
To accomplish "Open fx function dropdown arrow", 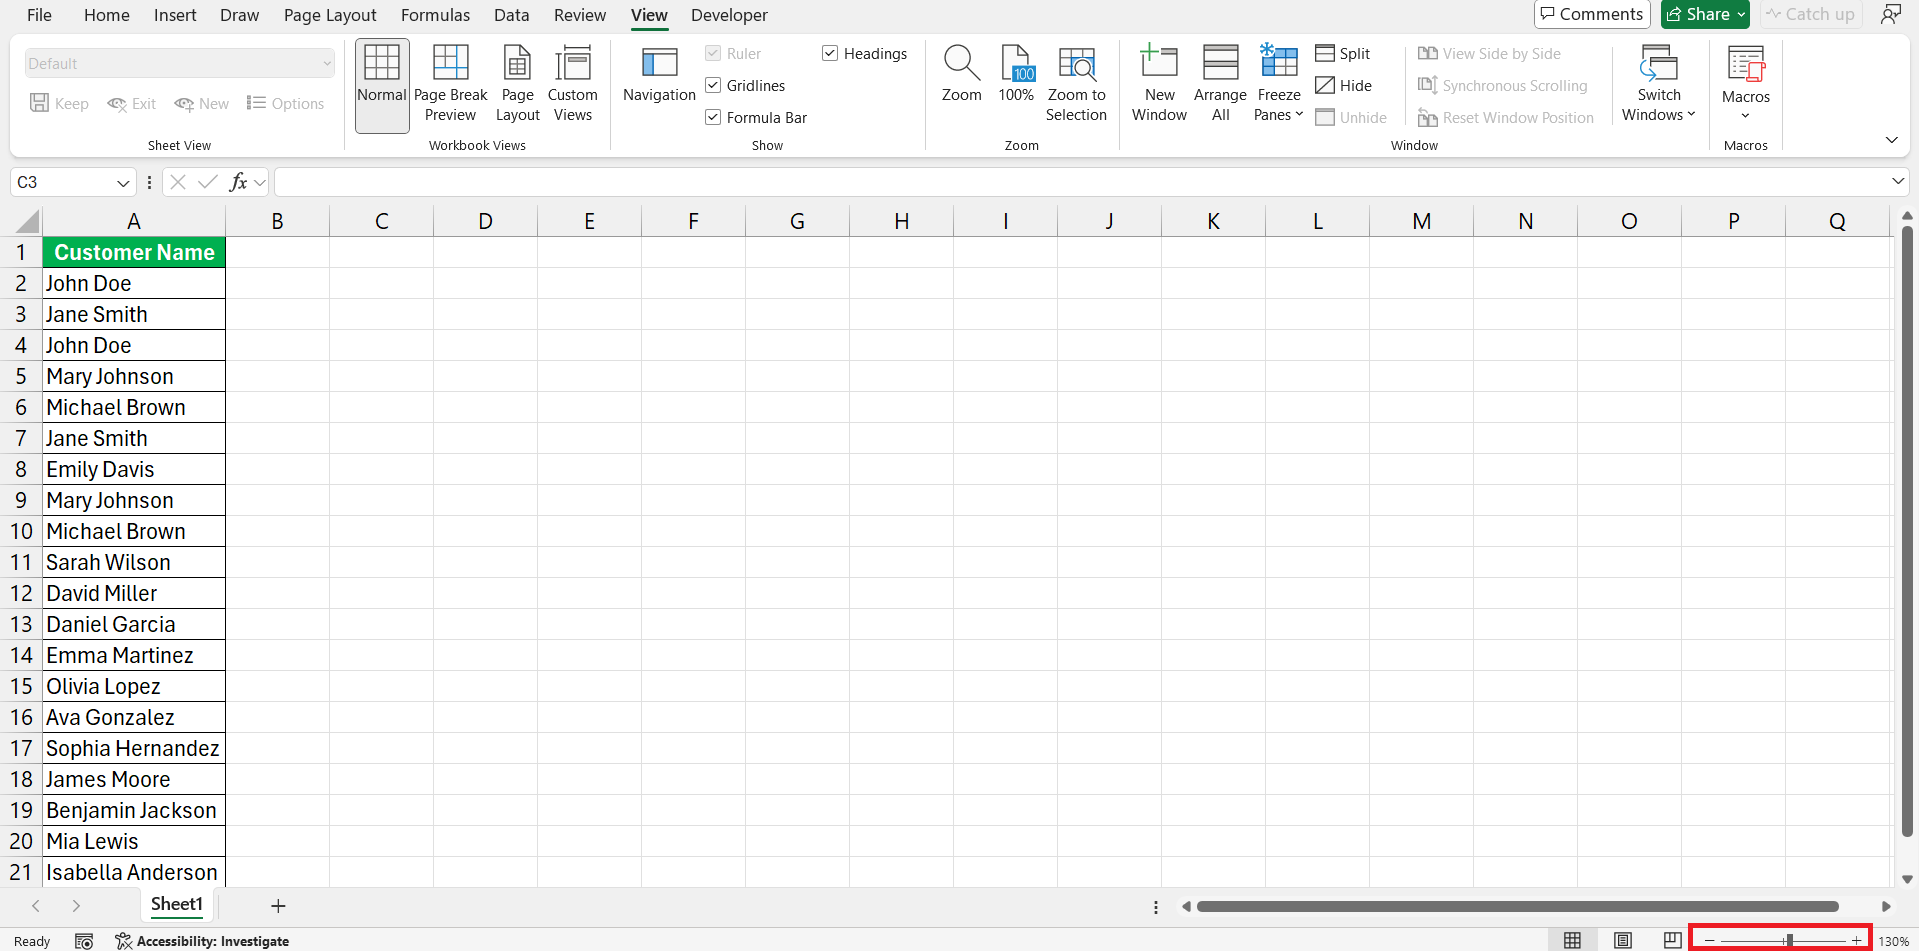I will pos(260,182).
